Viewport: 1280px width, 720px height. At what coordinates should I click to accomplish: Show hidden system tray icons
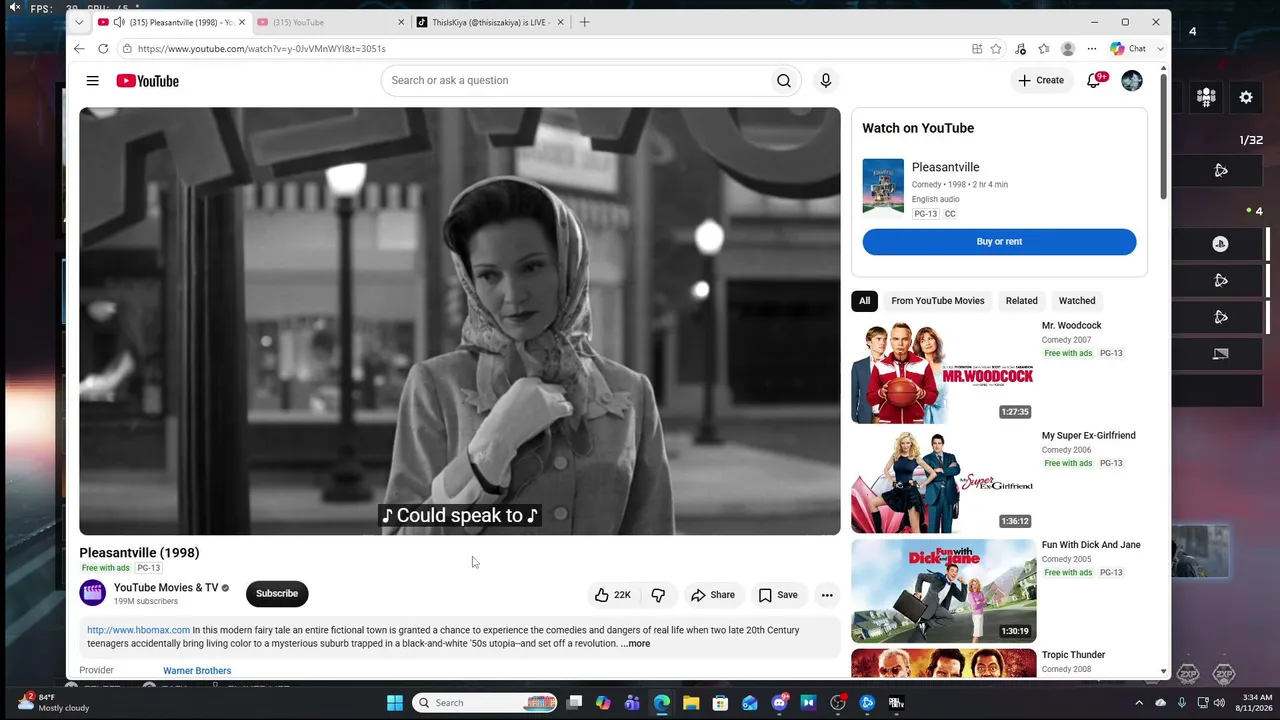[x=1139, y=703]
